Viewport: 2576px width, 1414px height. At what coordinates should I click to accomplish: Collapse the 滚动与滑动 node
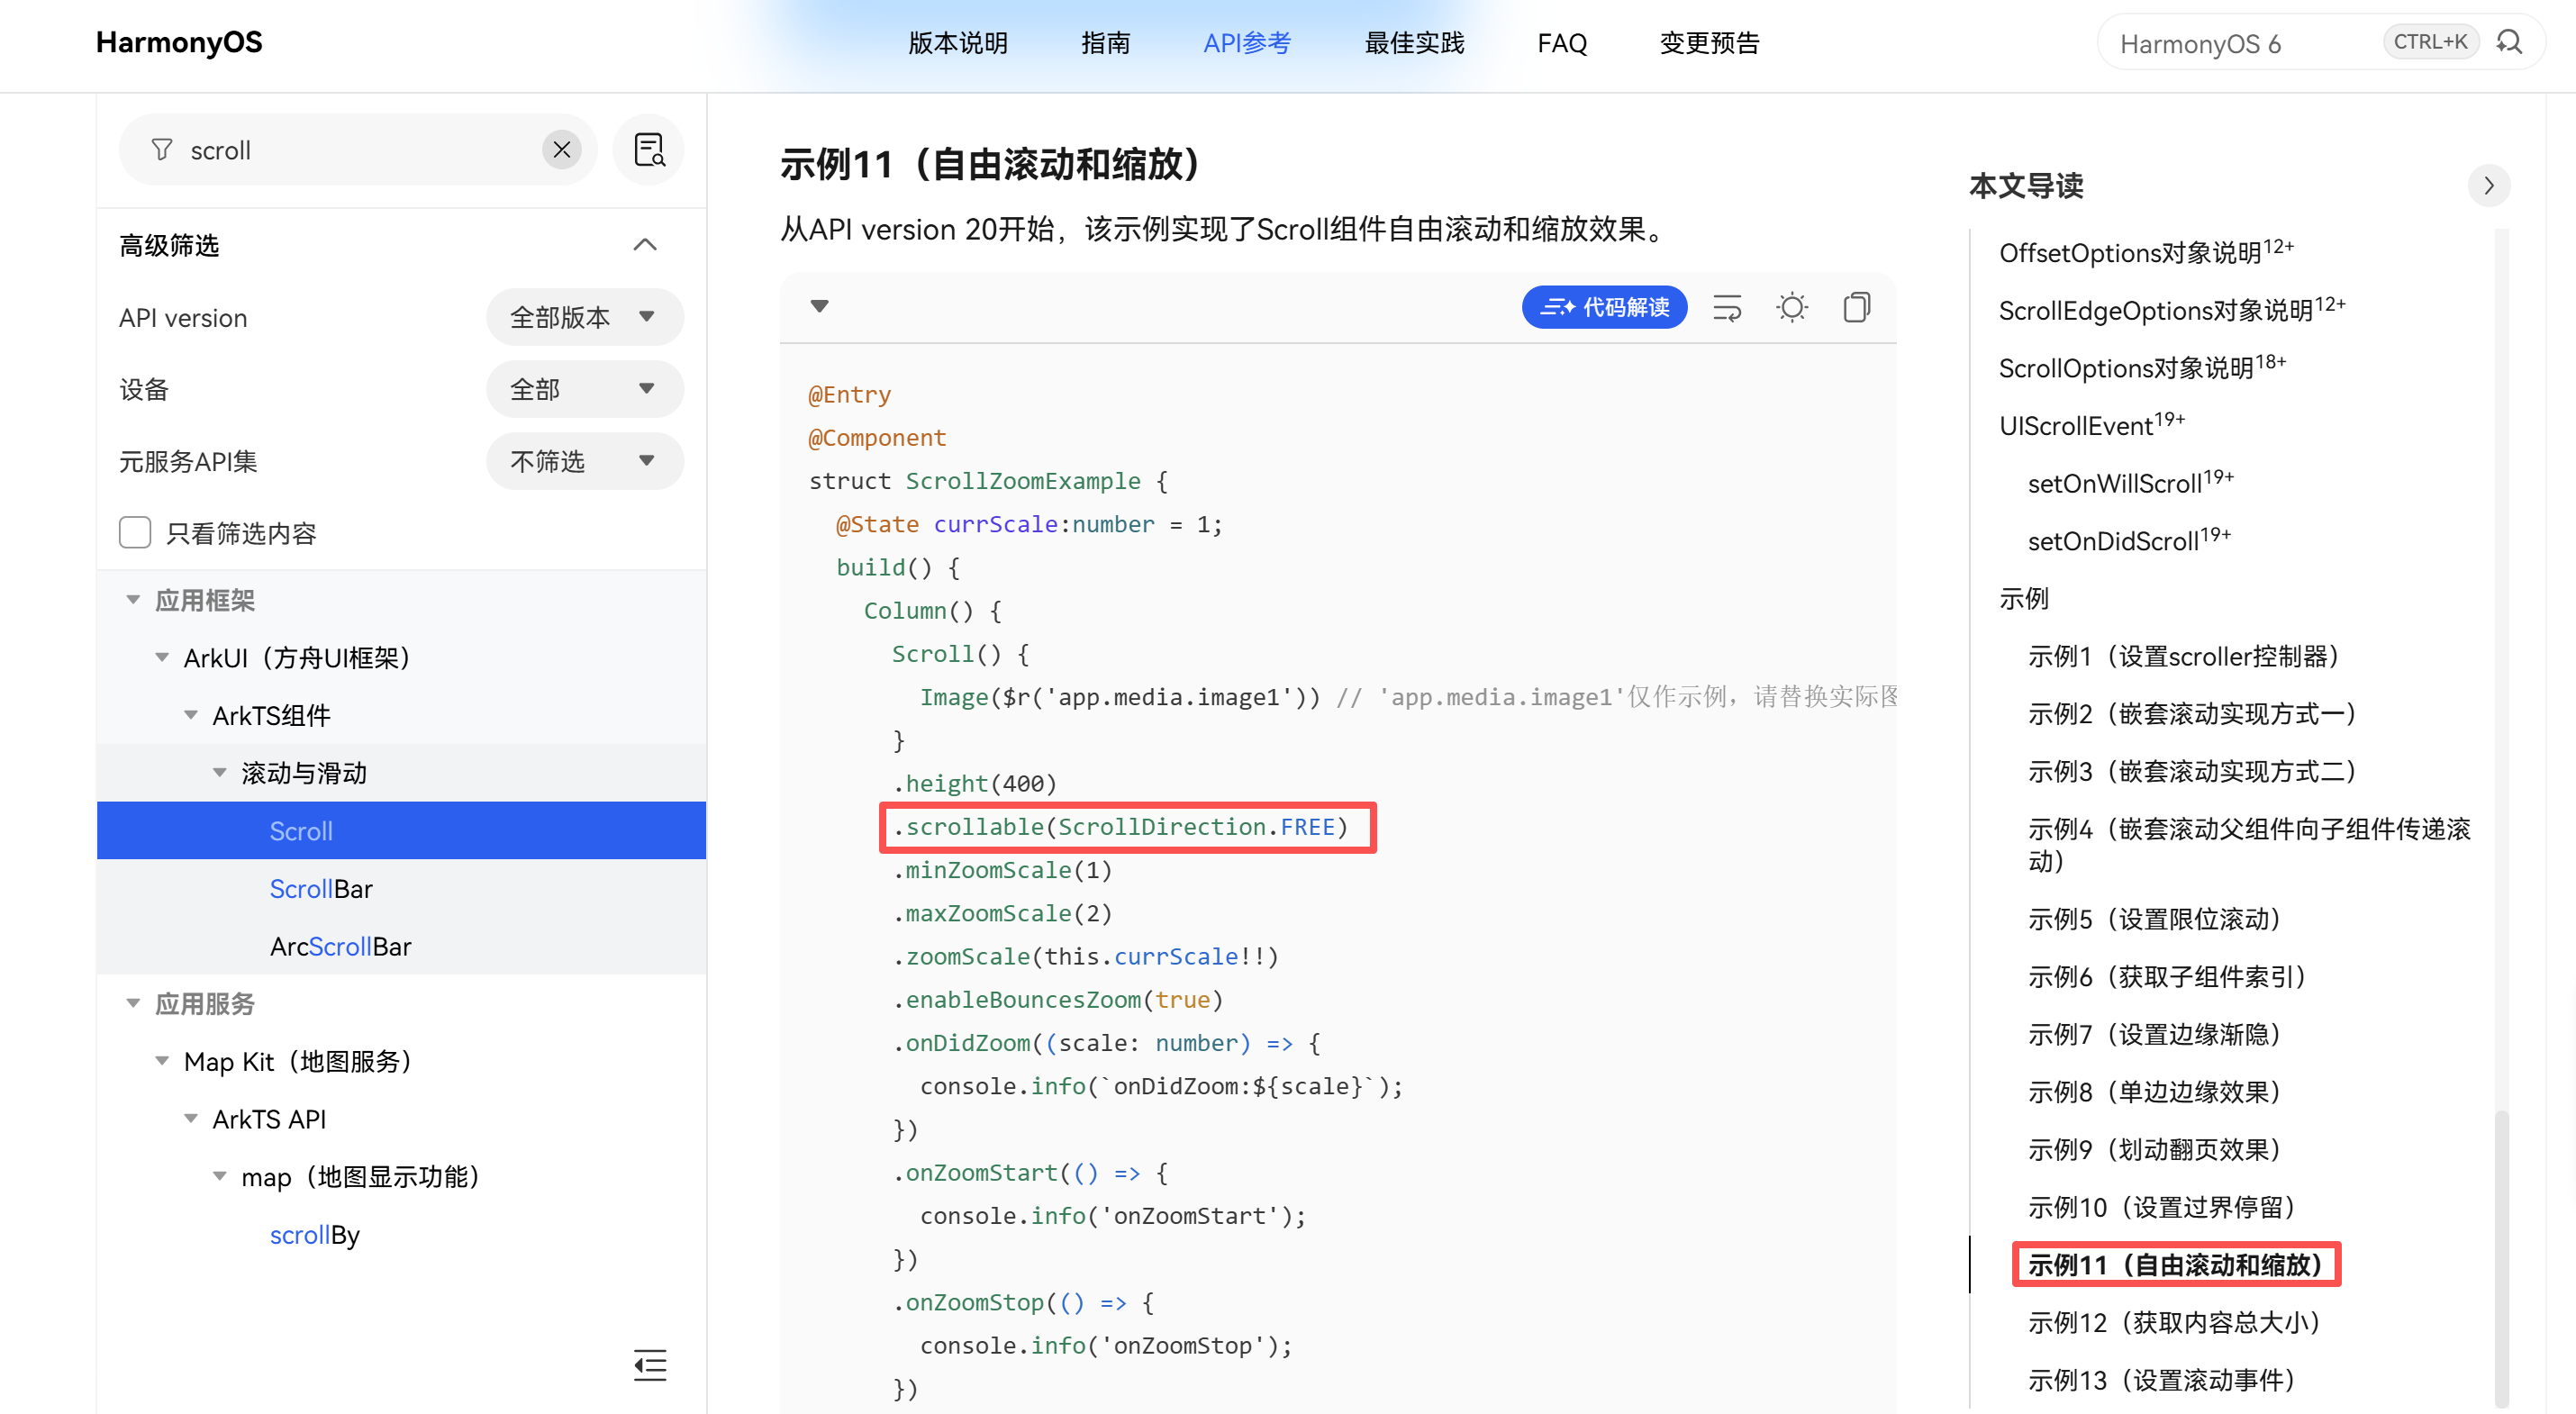click(220, 773)
